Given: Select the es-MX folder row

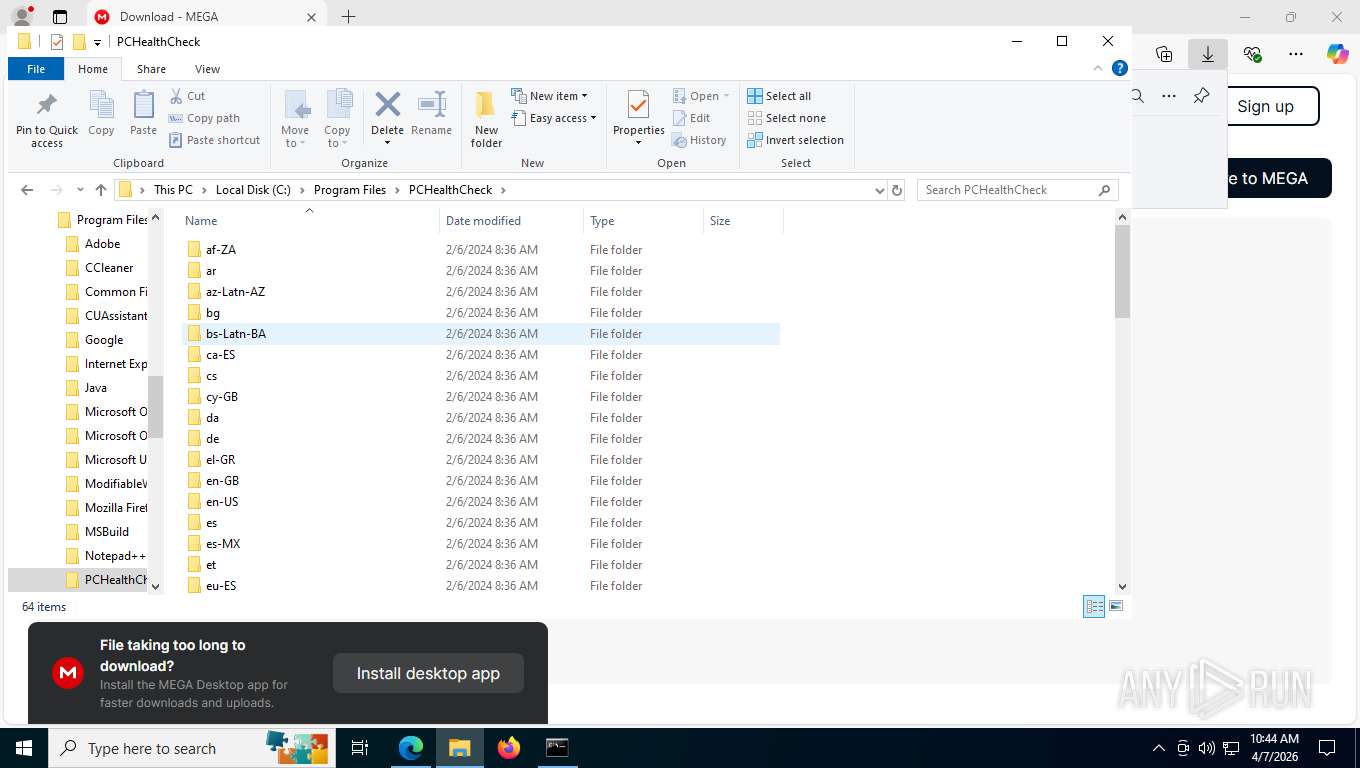Looking at the screenshot, I should pyautogui.click(x=481, y=544).
